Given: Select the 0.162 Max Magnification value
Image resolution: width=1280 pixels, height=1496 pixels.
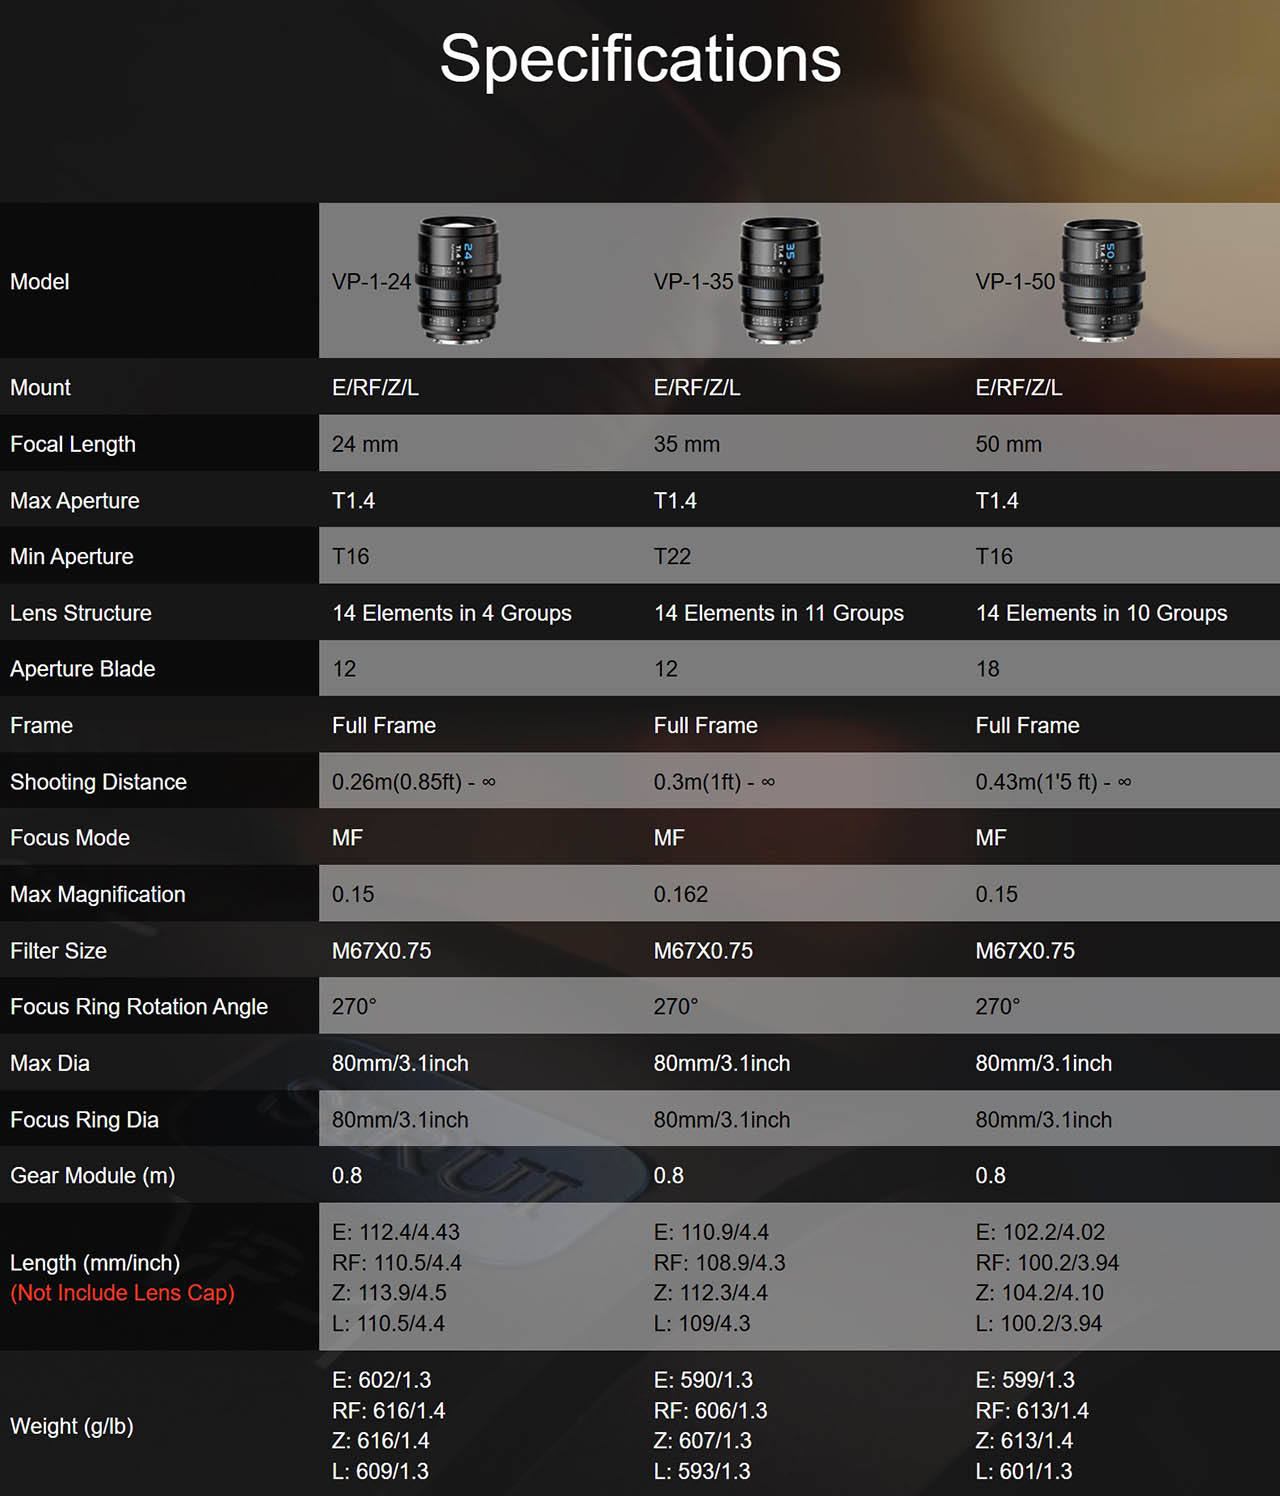Looking at the screenshot, I should click(x=680, y=894).
